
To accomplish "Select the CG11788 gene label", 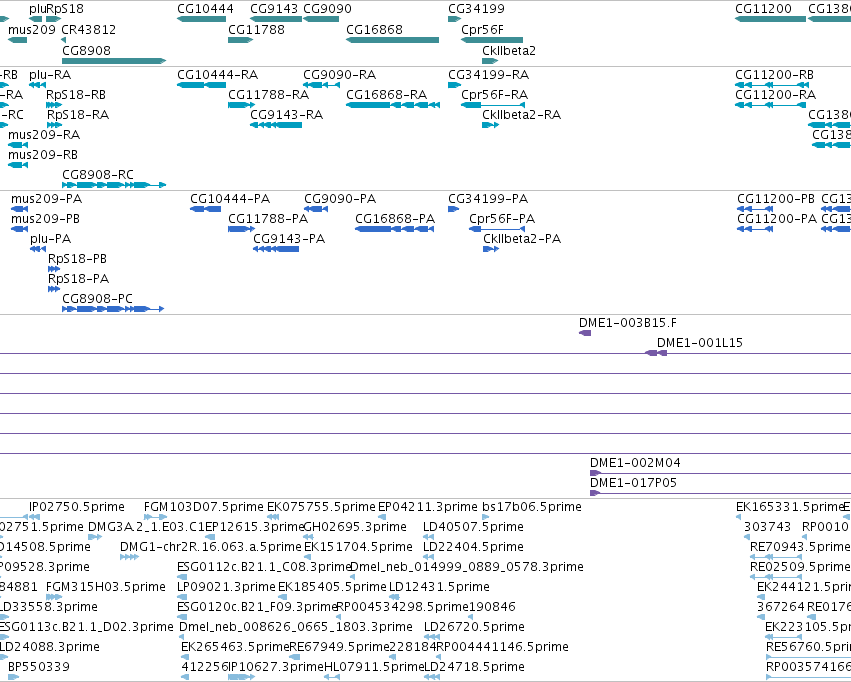I will [256, 29].
